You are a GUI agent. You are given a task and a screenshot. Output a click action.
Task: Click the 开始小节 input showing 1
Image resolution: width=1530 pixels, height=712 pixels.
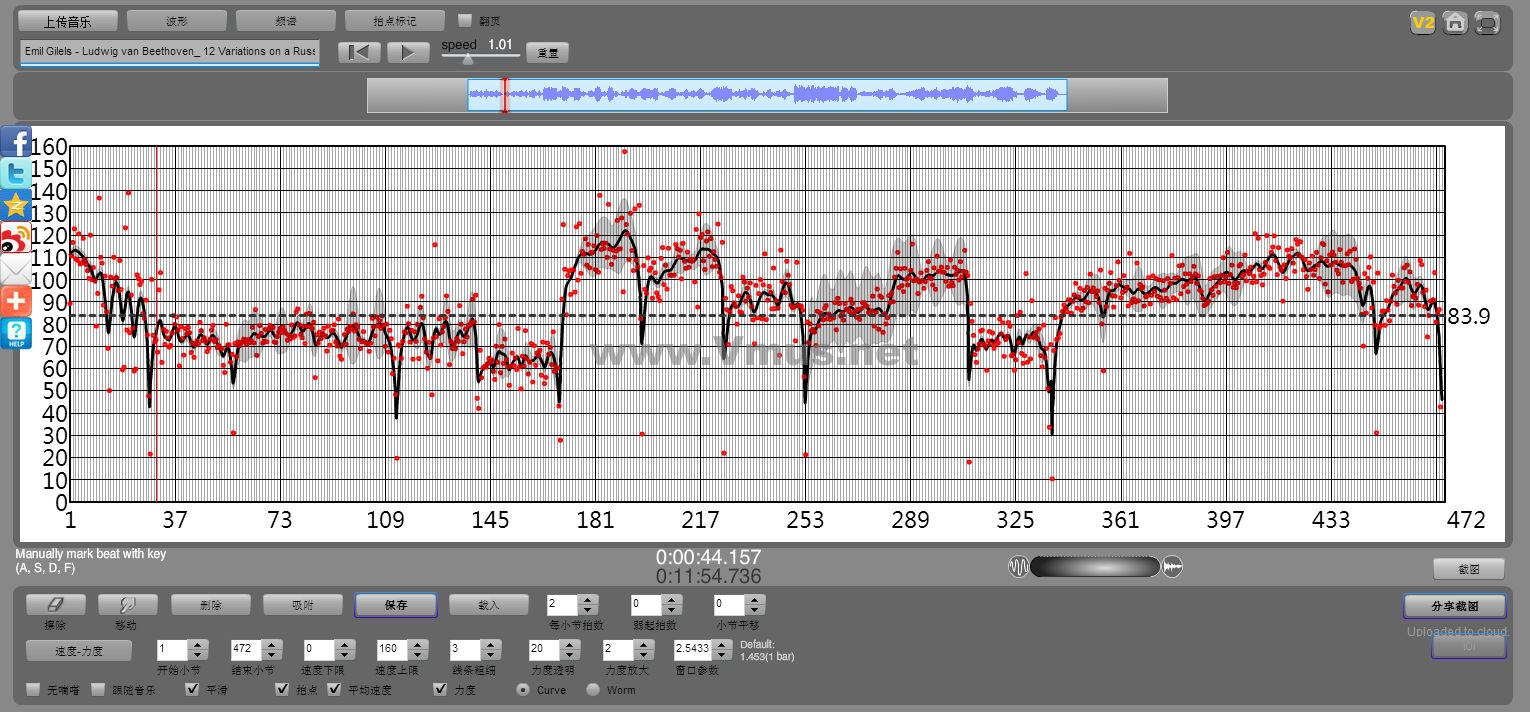(172, 648)
